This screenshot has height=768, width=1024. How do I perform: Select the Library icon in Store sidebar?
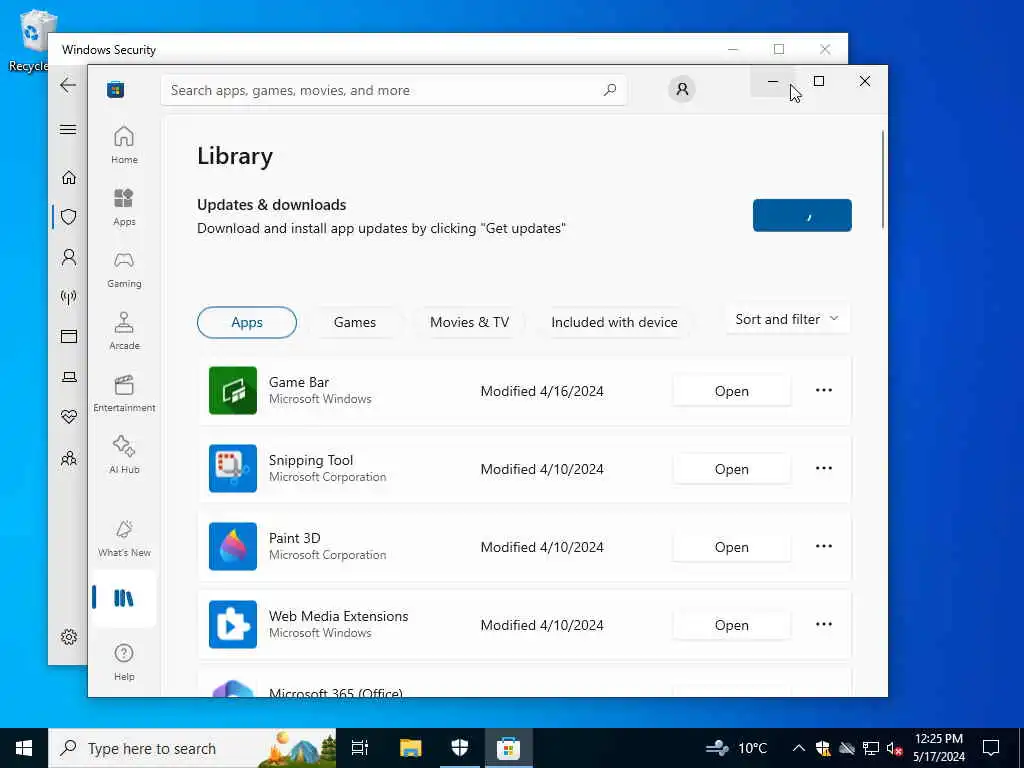[124, 598]
